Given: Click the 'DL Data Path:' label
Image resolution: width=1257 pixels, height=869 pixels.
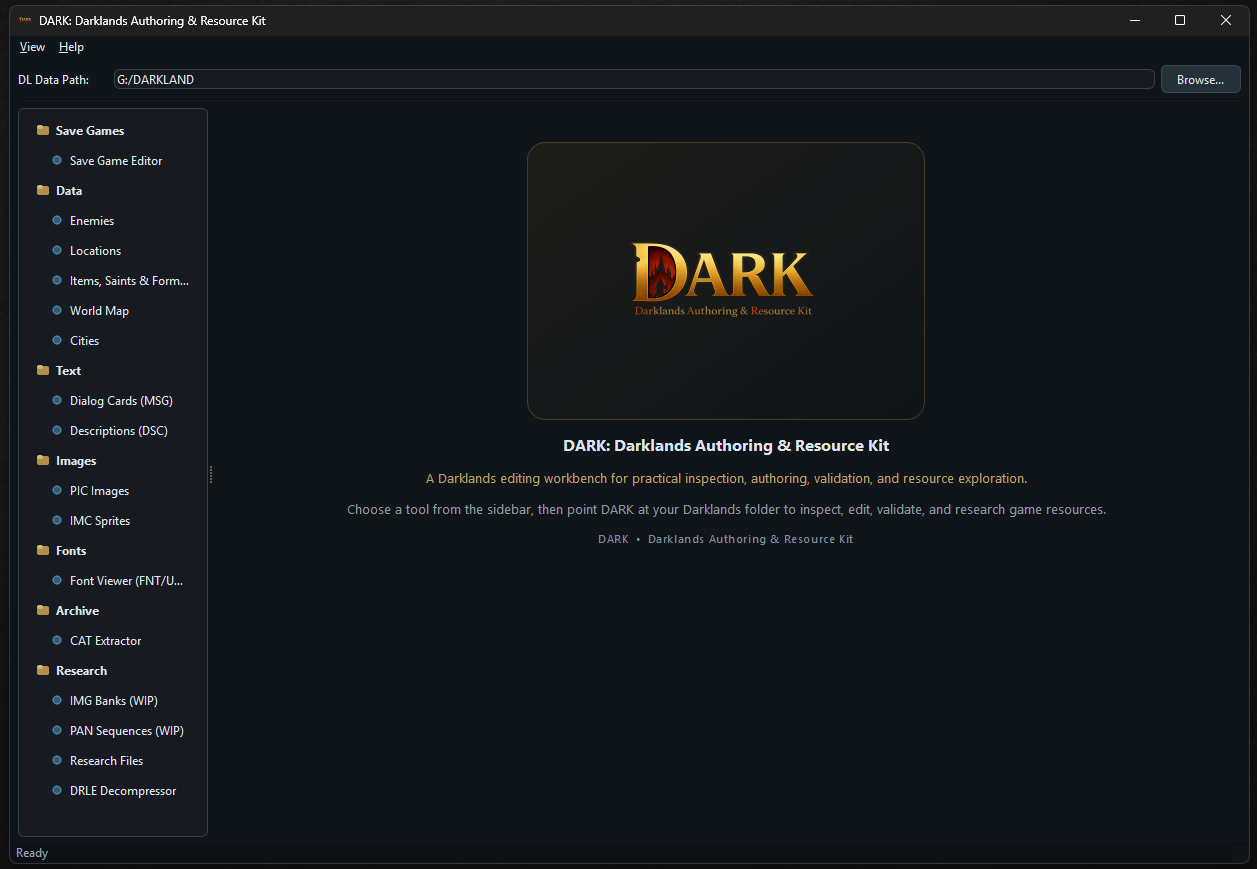Looking at the screenshot, I should click(53, 80).
